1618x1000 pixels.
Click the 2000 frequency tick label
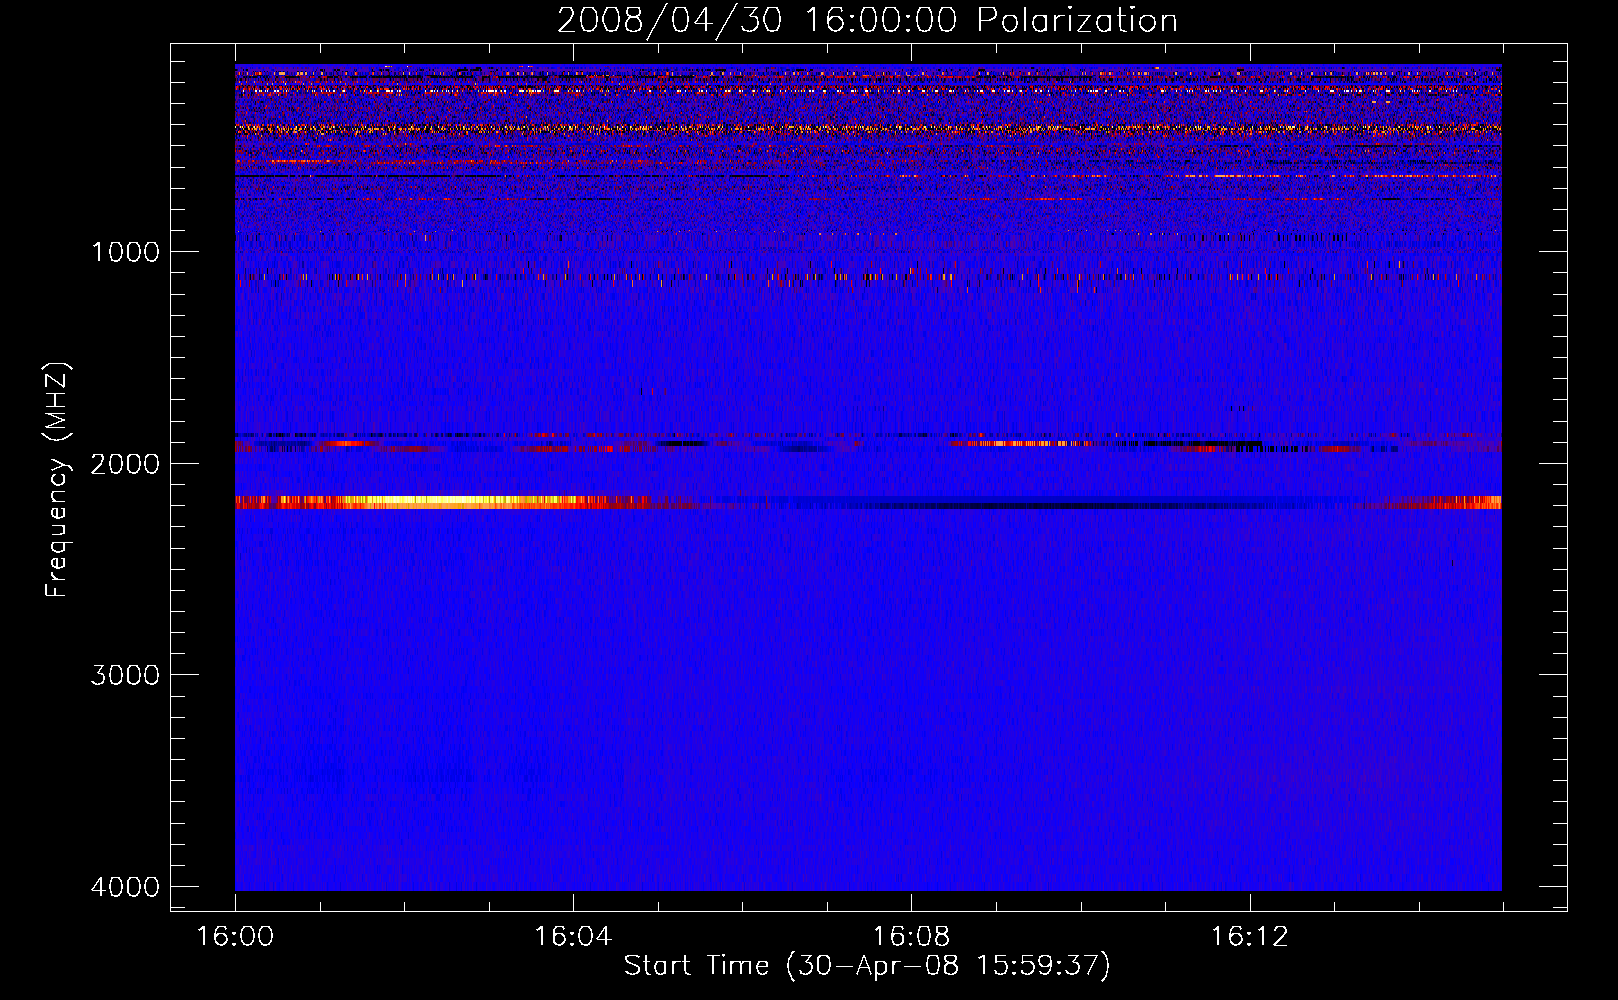[125, 464]
